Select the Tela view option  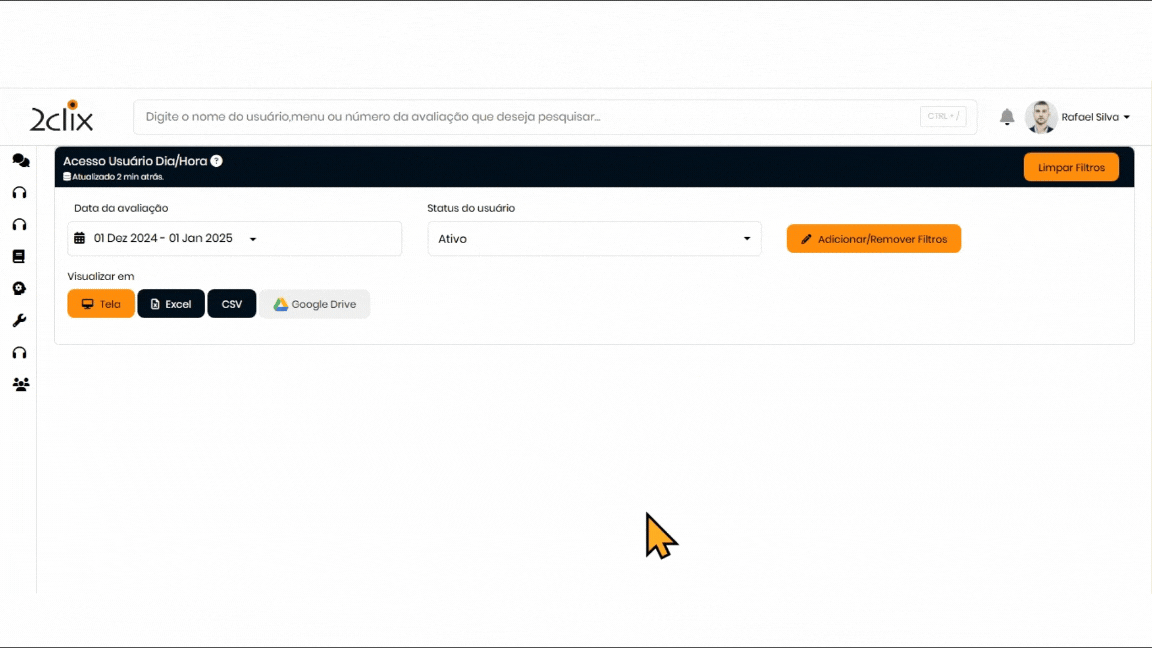(101, 304)
